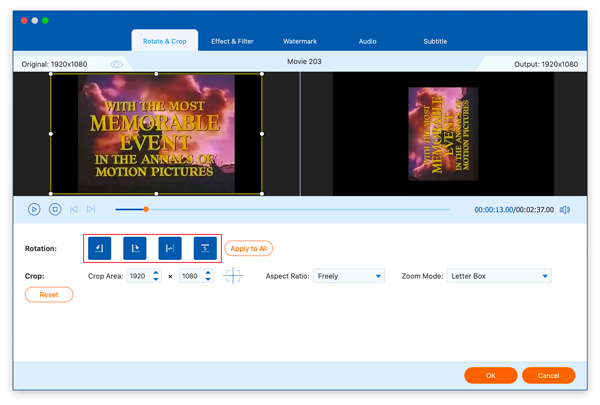
Task: Flip the video vertically
Action: [205, 248]
